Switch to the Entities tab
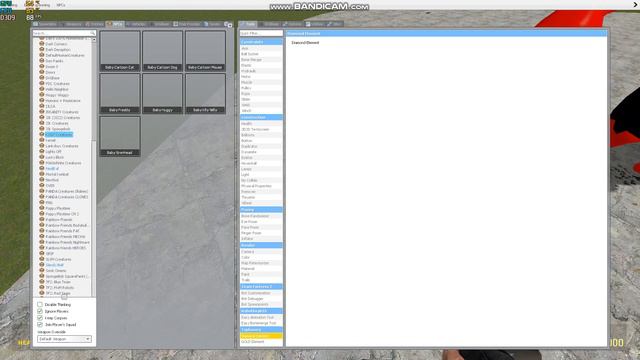The height and width of the screenshot is (360, 640). (x=94, y=24)
